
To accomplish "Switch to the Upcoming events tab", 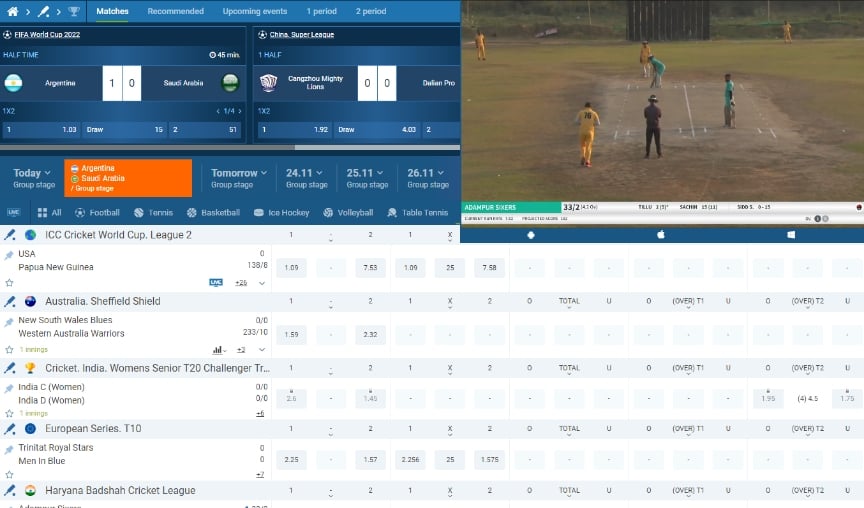I will pyautogui.click(x=255, y=11).
